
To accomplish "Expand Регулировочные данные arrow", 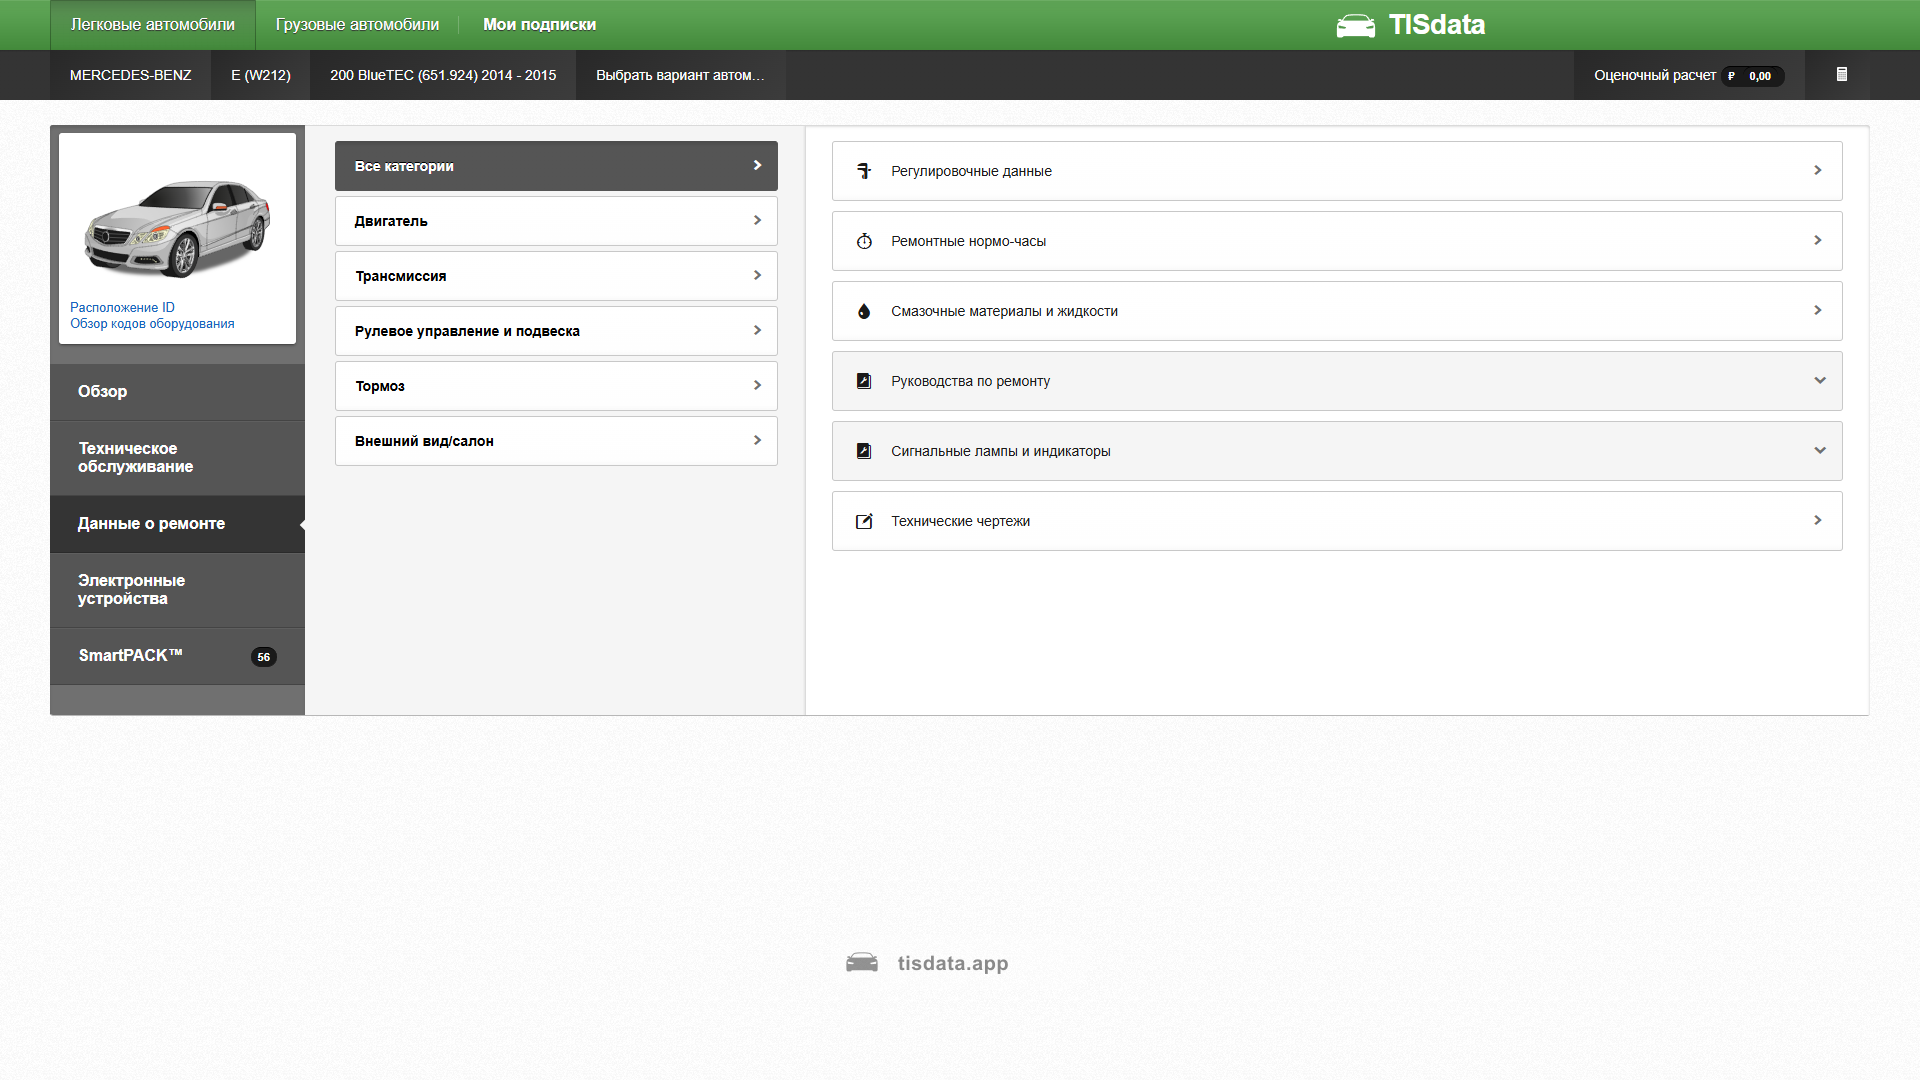I will tap(1818, 170).
